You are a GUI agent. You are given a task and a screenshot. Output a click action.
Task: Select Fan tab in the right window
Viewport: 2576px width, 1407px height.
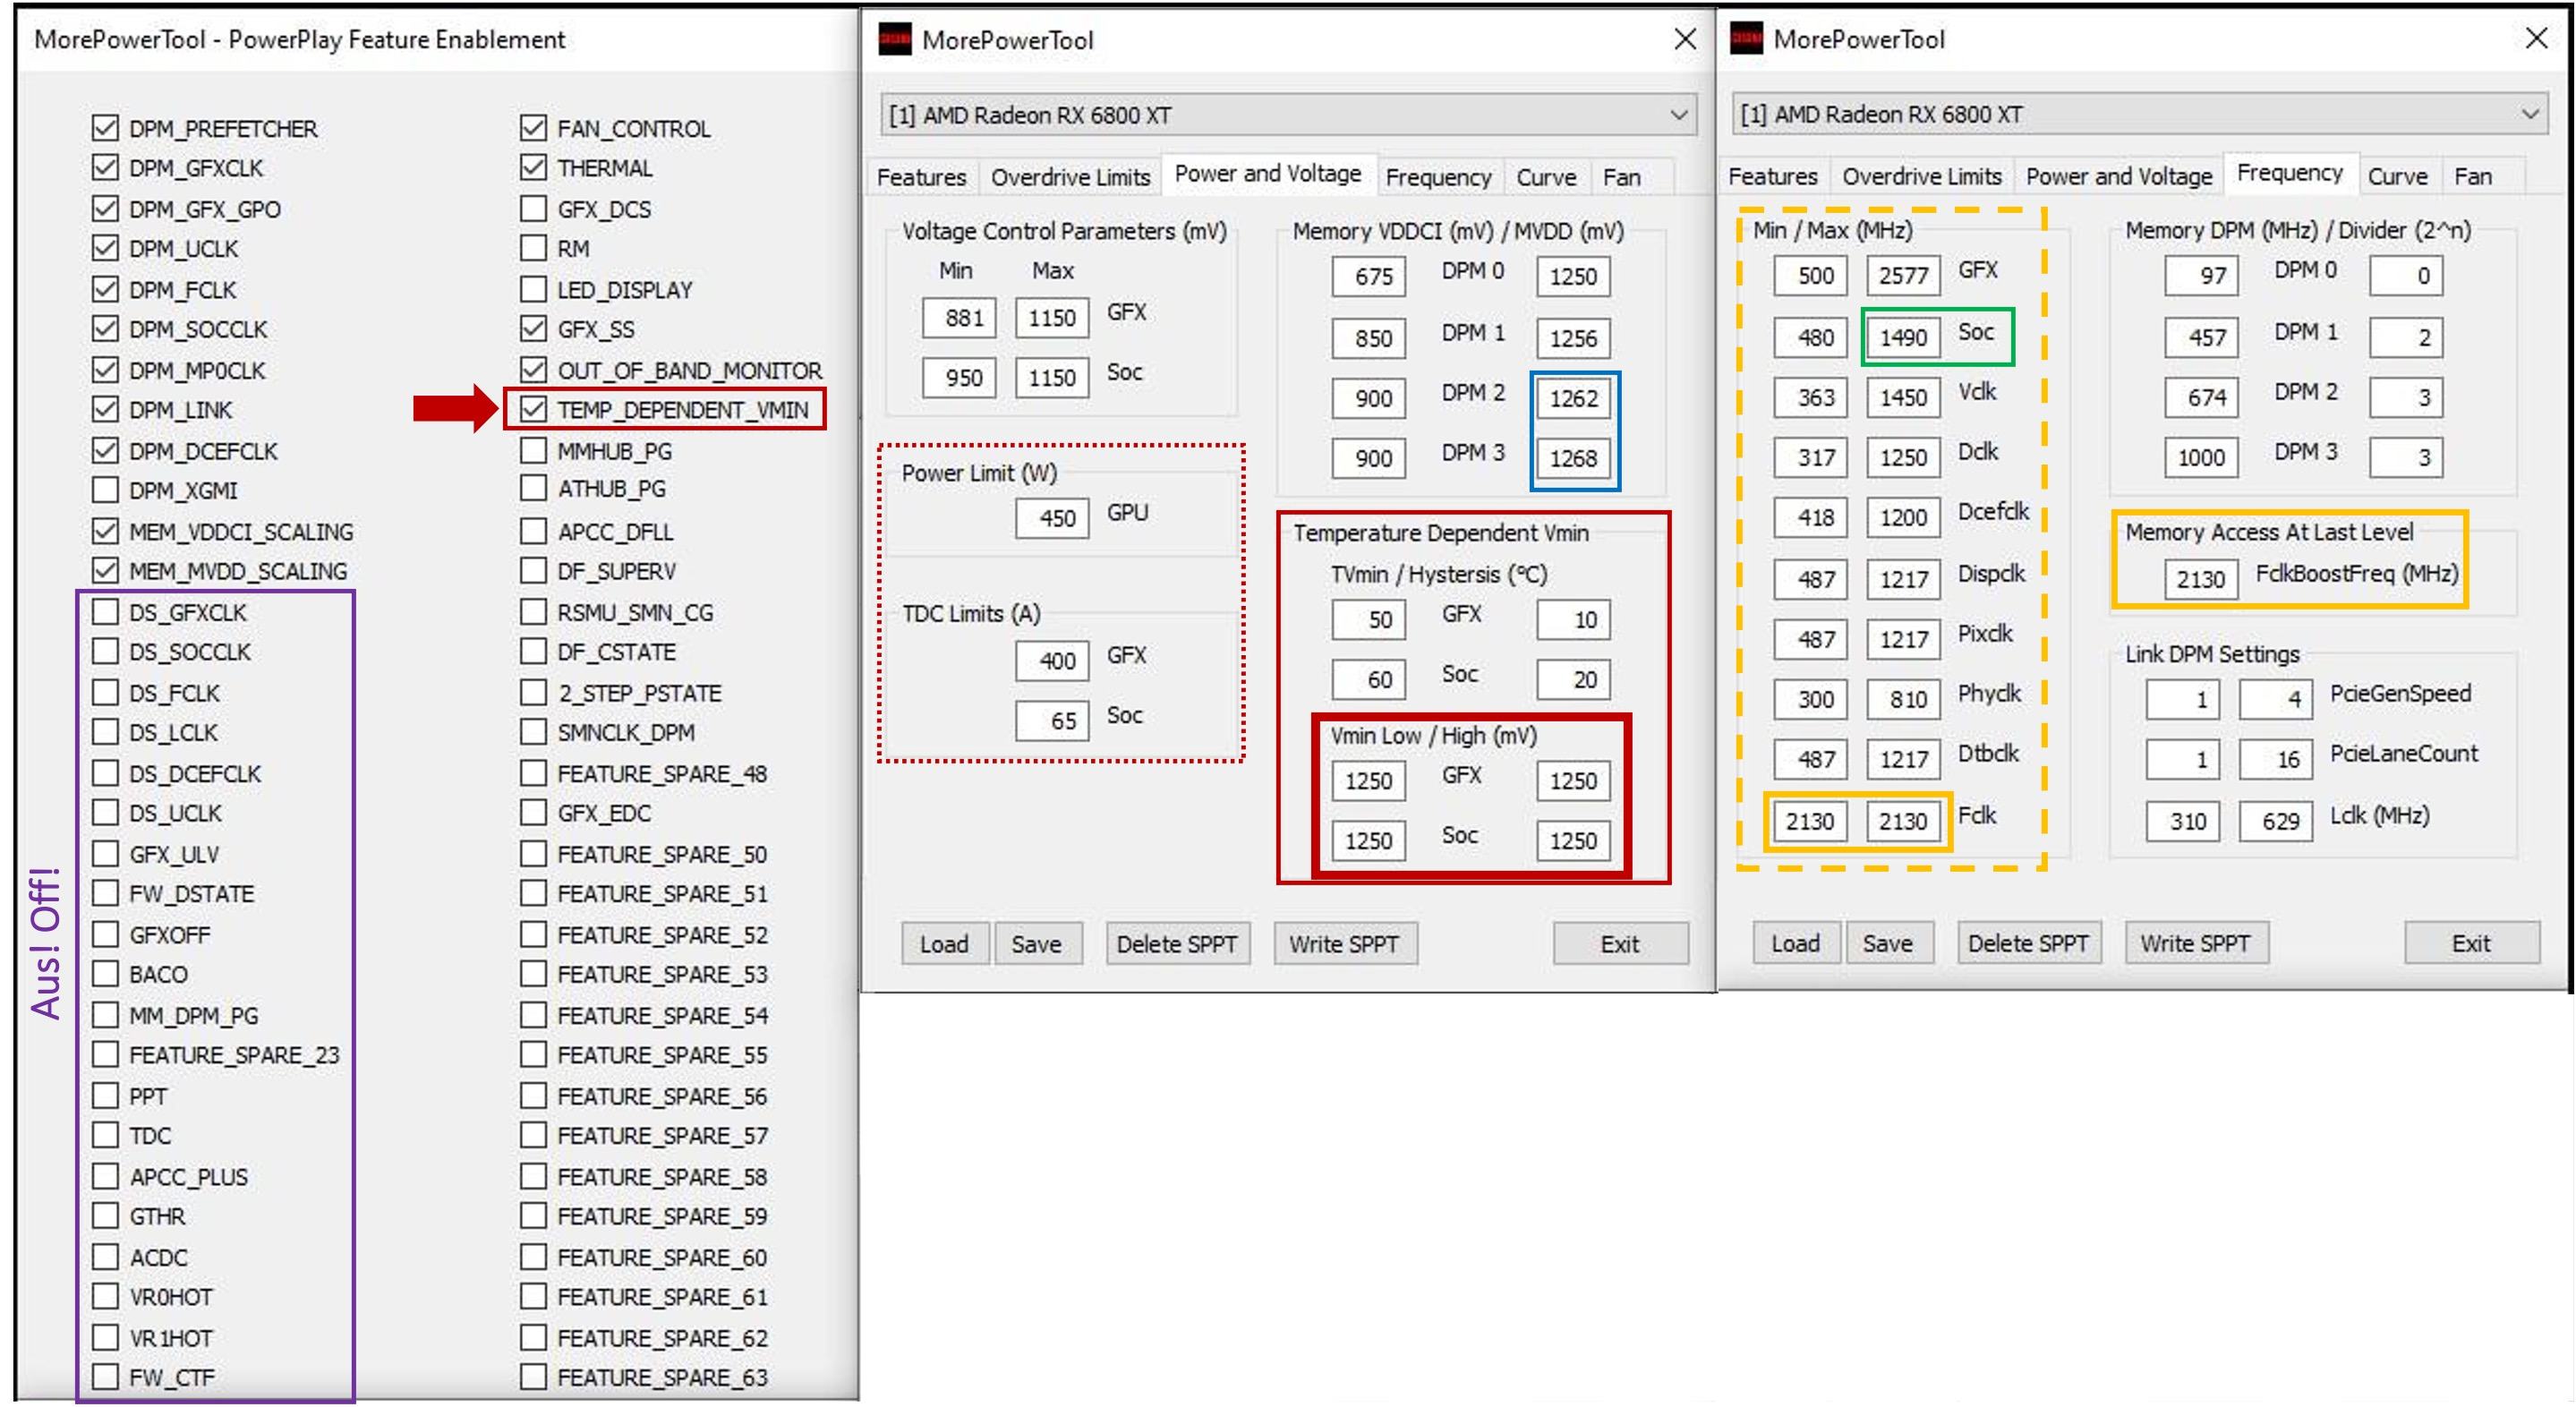(x=2472, y=176)
